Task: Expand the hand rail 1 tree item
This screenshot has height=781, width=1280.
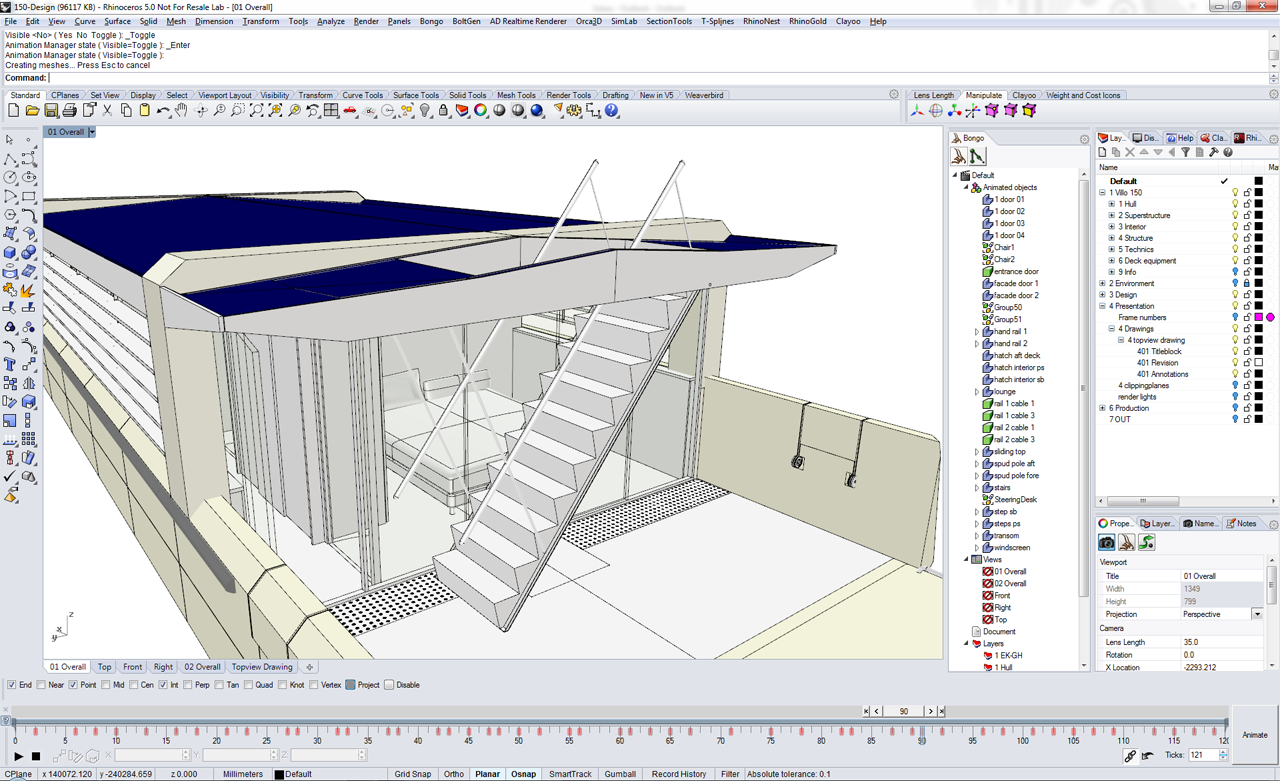Action: coord(977,331)
